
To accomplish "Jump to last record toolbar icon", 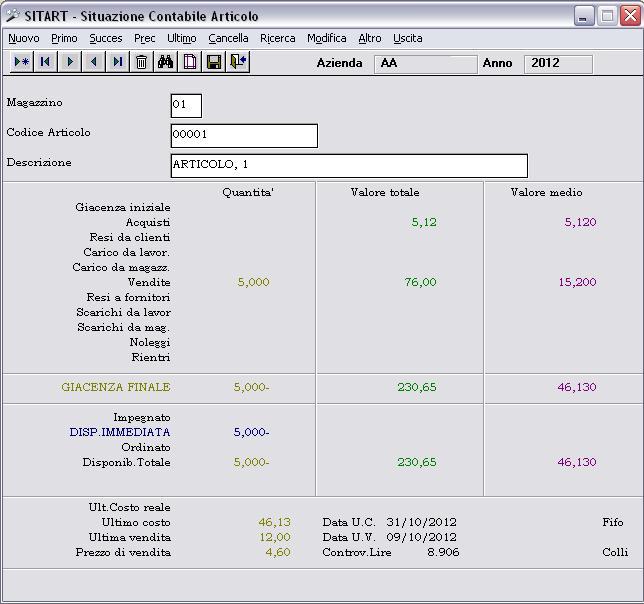I will click(117, 62).
